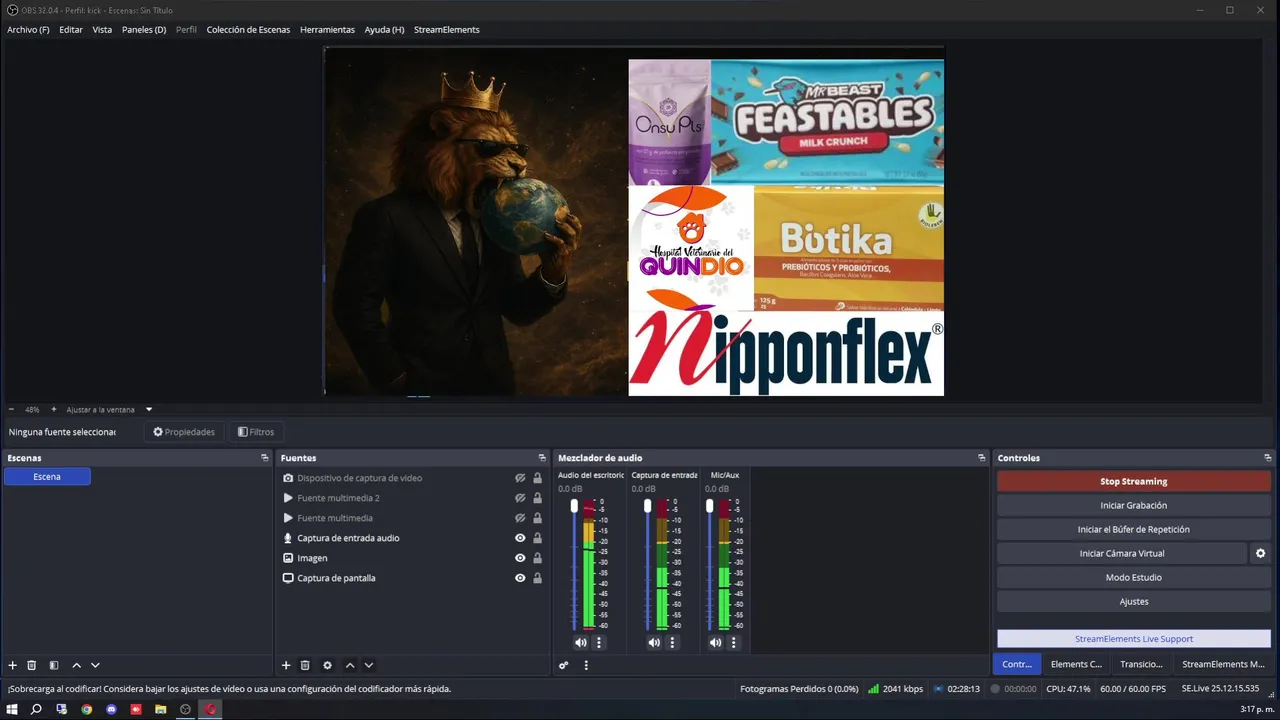Click Iniciar el Búfer de Repetición

tap(1134, 529)
